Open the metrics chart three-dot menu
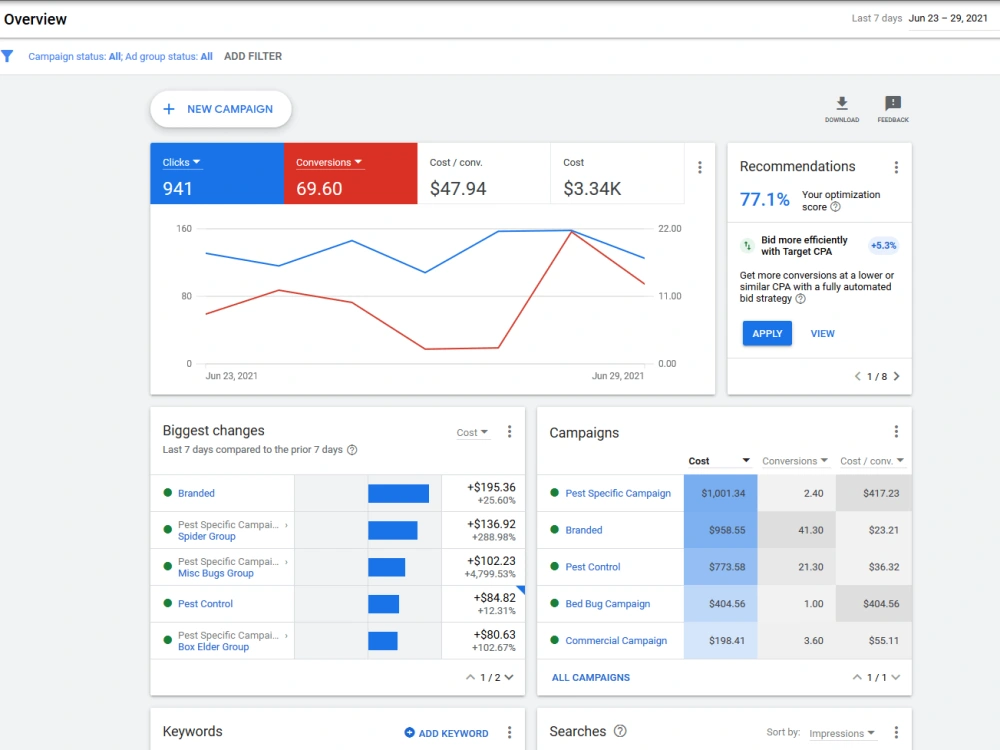1000x750 pixels. tap(700, 167)
